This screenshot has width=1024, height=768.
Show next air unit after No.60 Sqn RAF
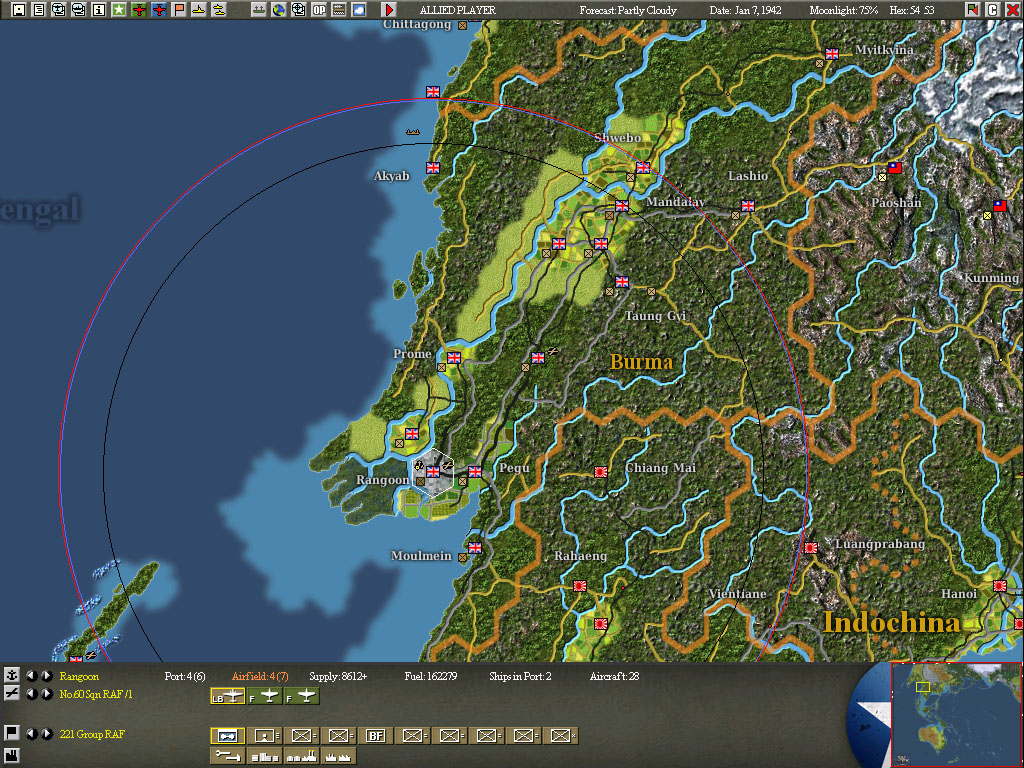click(x=46, y=694)
